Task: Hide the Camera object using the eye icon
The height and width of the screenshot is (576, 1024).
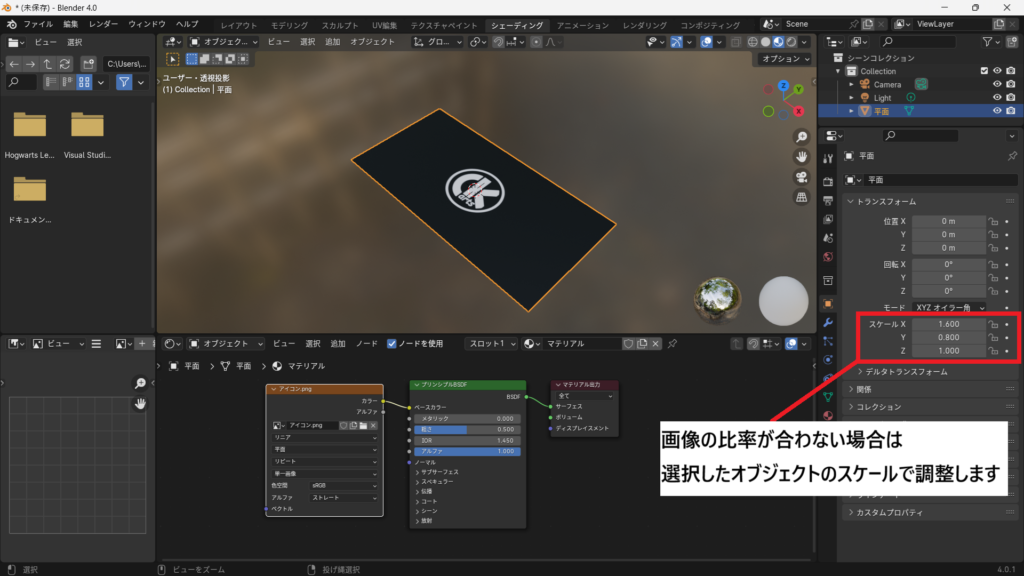Action: (997, 84)
